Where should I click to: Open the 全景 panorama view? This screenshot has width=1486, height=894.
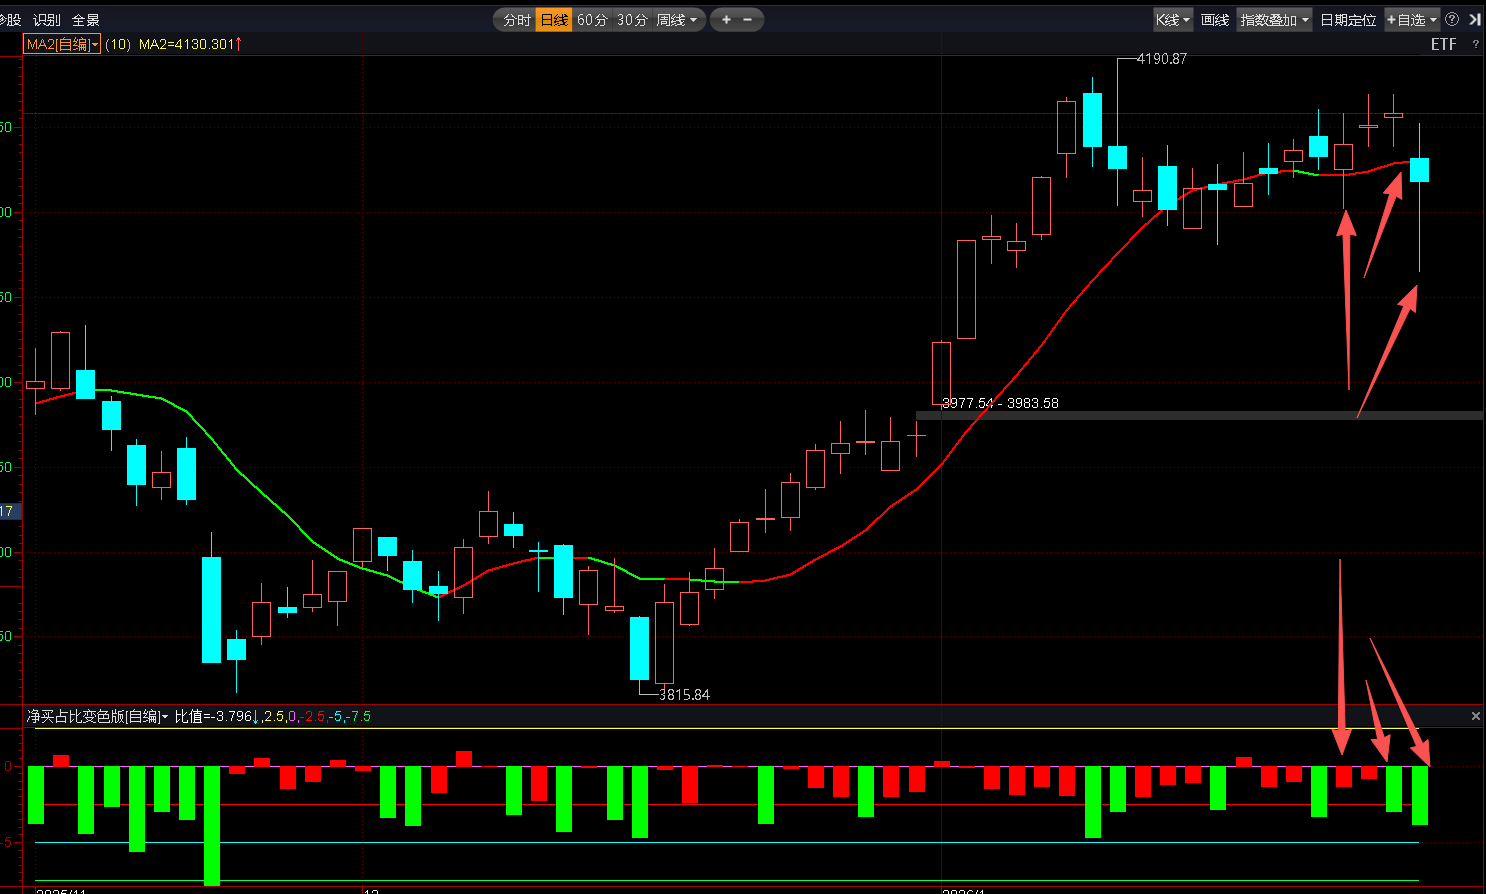[85, 20]
